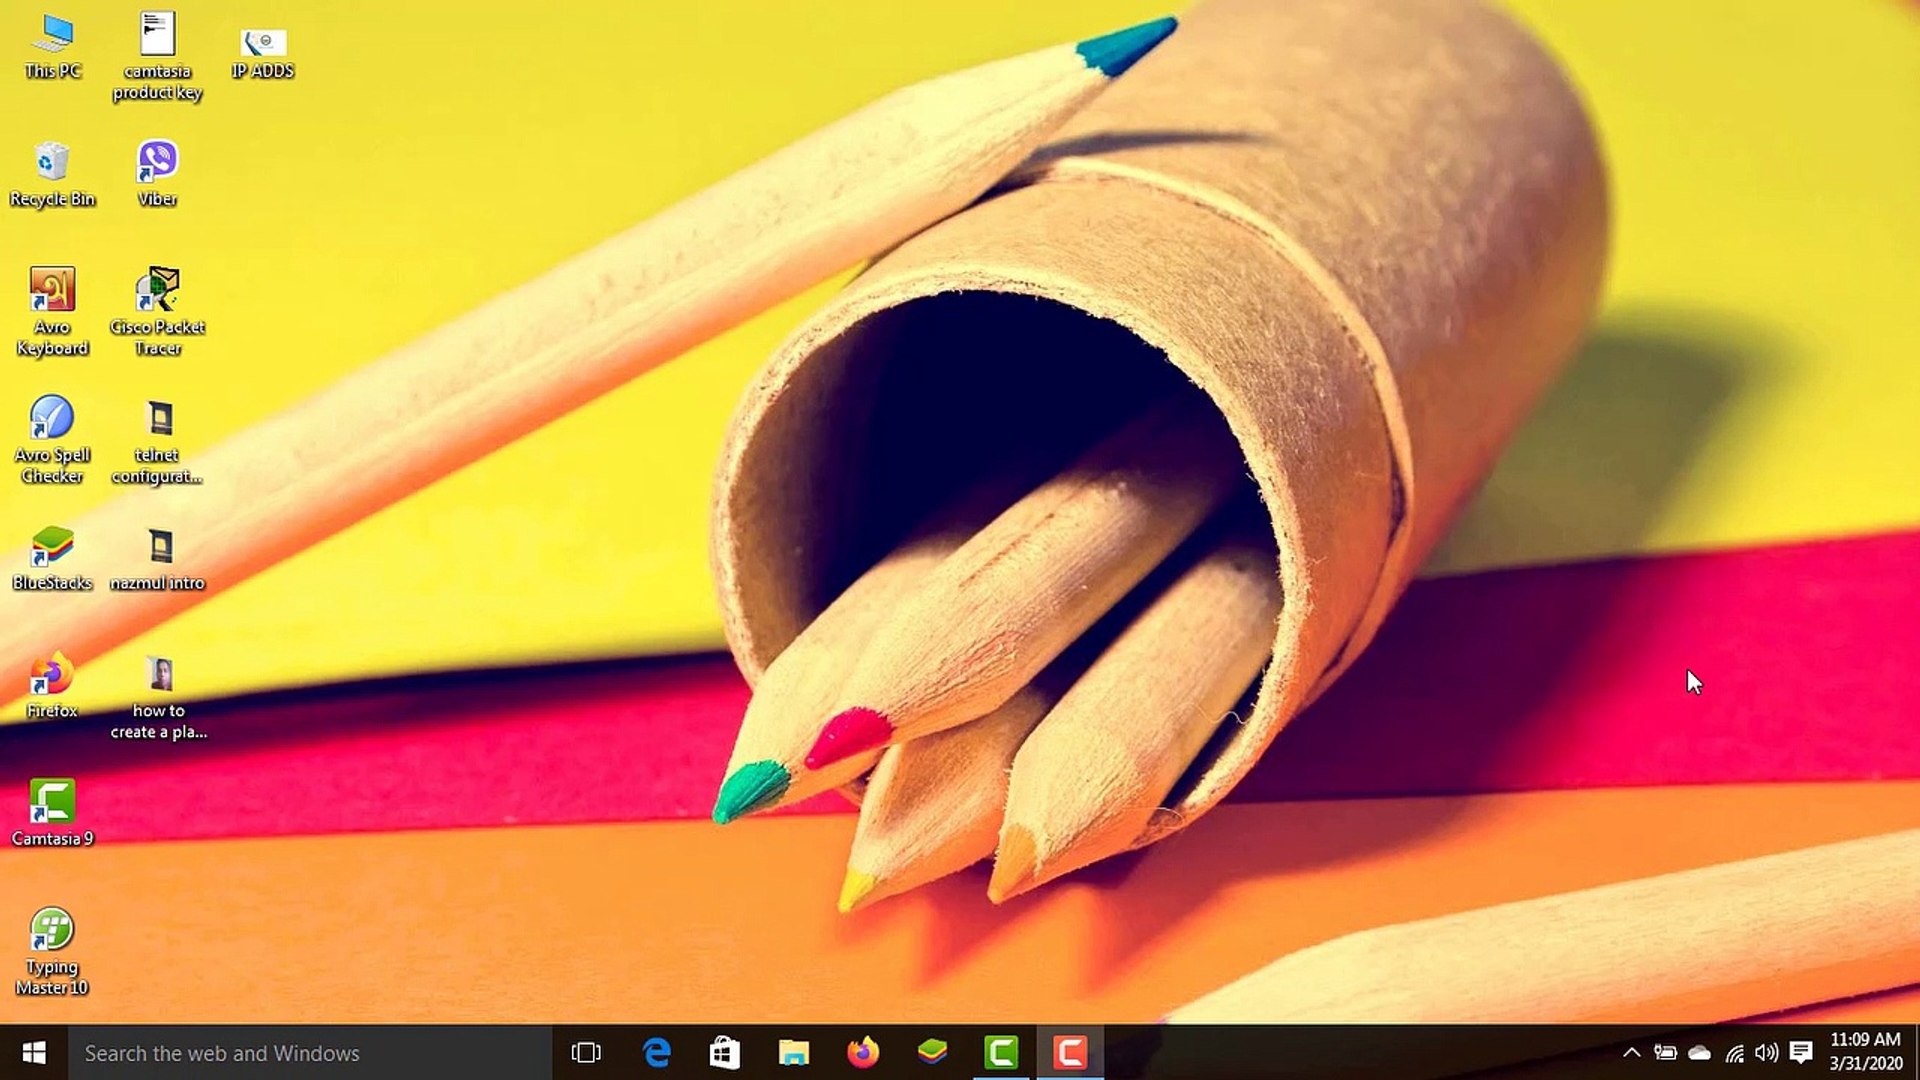
Task: Select the BlueStacks desktop icon
Action: point(52,547)
